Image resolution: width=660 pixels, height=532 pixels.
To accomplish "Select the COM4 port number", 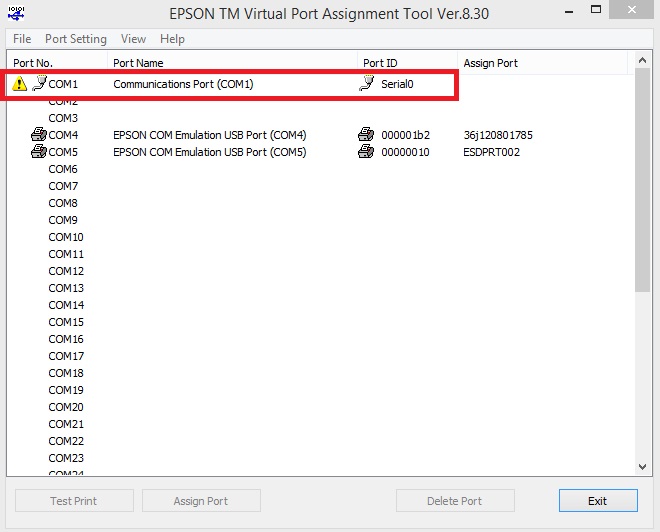I will click(x=63, y=135).
